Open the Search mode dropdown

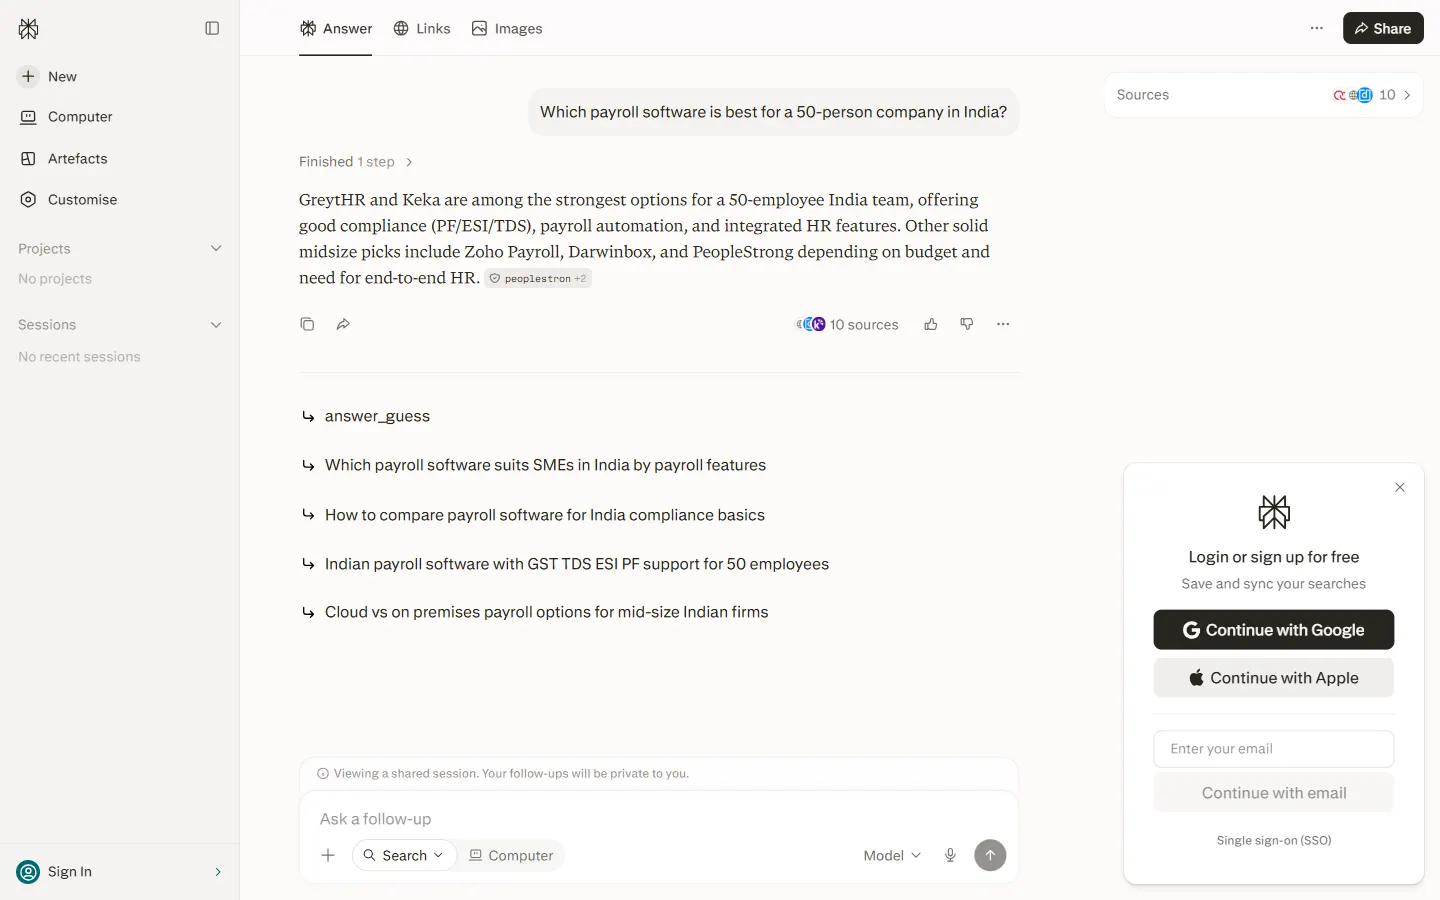[404, 855]
